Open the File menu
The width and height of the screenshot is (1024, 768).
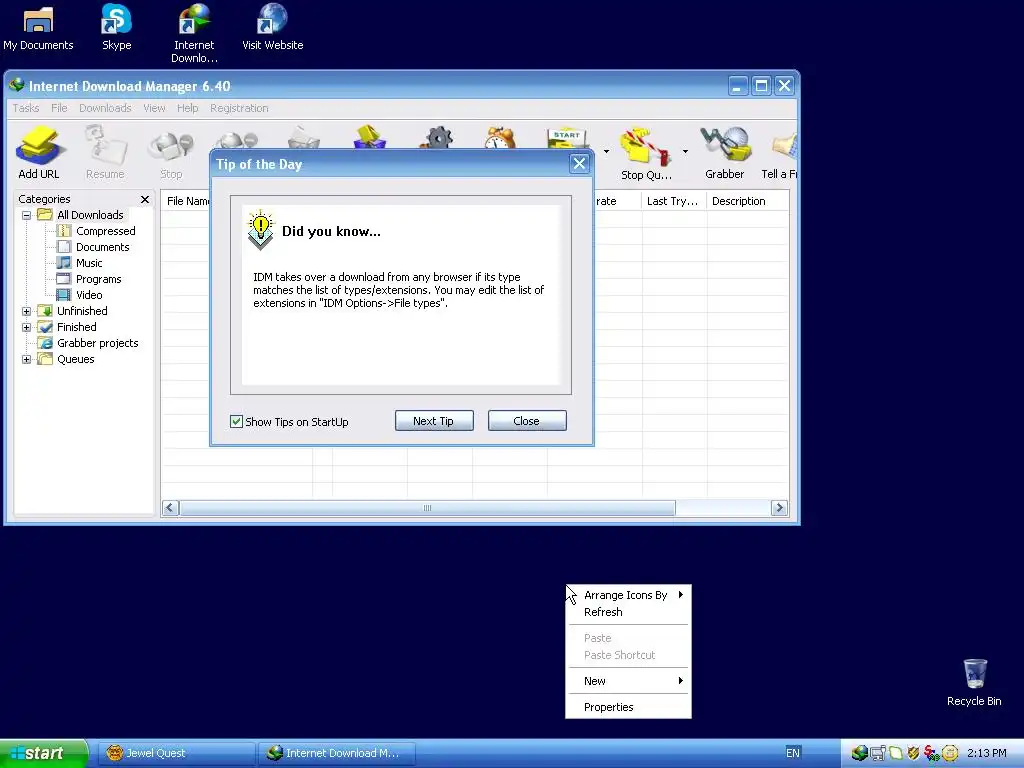pos(59,108)
